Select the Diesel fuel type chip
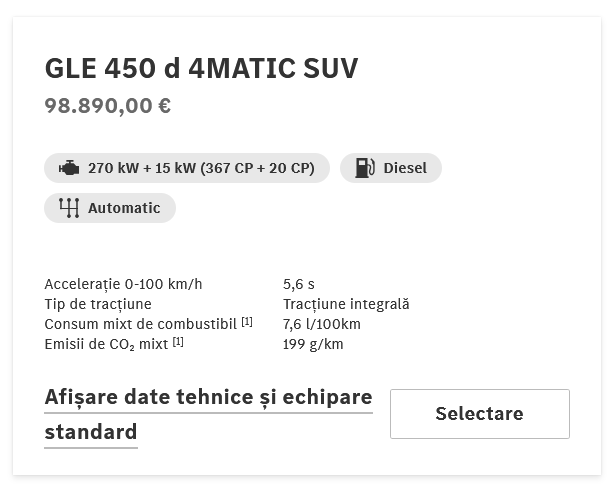Viewport: 615px width, 493px height. coord(391,168)
